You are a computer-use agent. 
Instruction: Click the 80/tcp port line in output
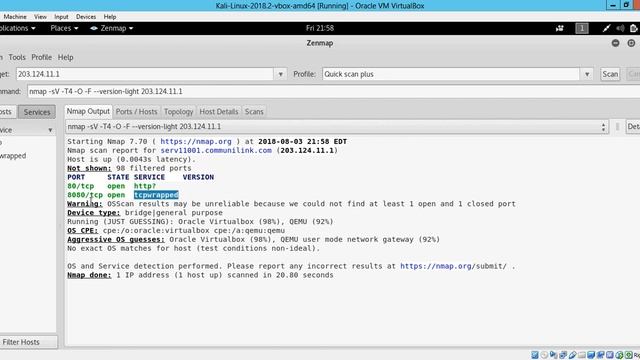[111, 186]
